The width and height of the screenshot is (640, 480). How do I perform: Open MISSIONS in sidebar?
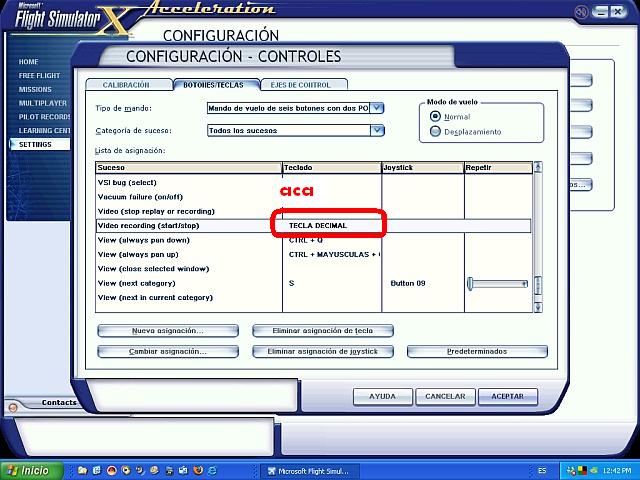35,89
